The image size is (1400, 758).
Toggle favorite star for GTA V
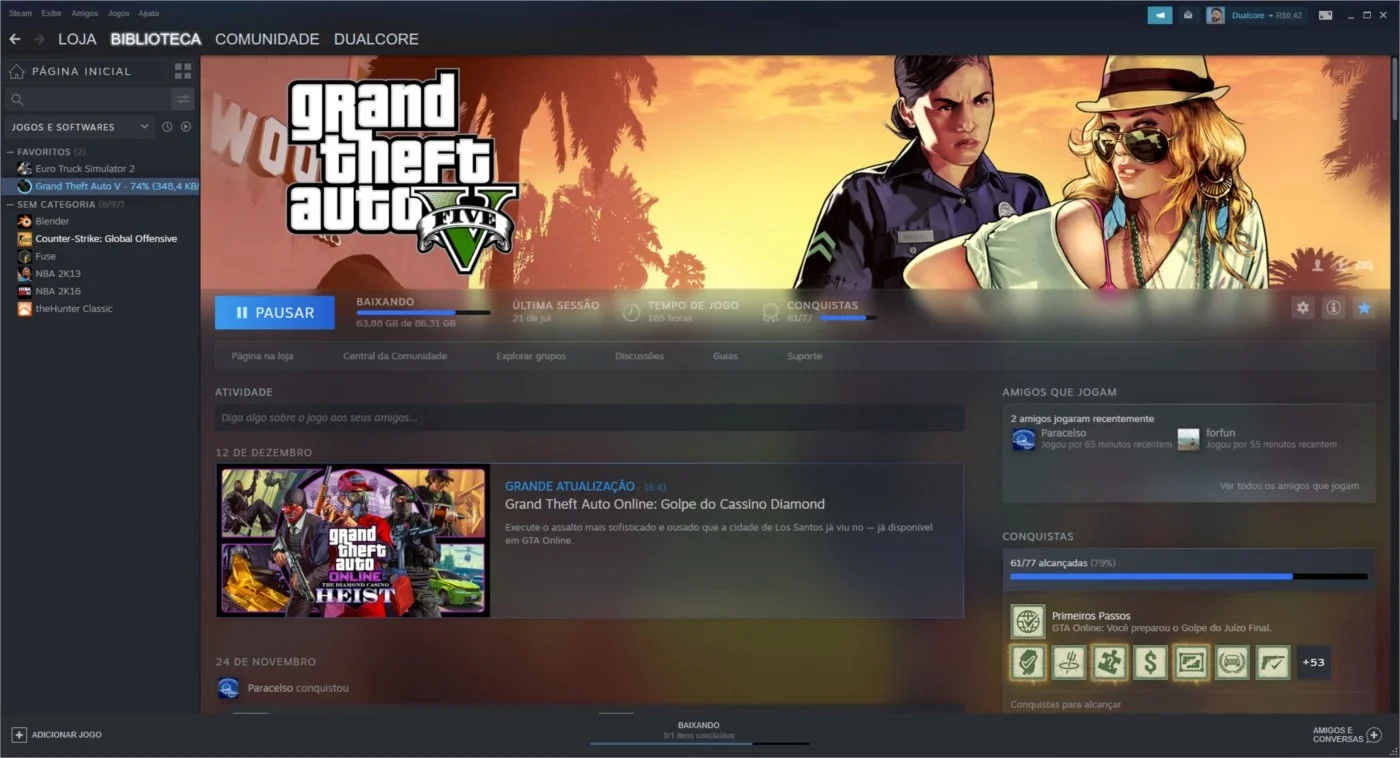click(x=1363, y=308)
